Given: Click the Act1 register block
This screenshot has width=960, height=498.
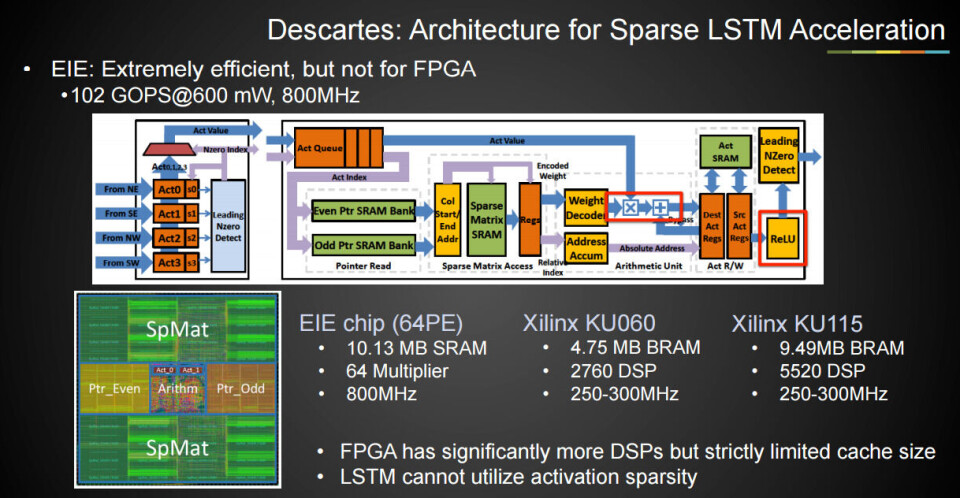Looking at the screenshot, I should [169, 214].
